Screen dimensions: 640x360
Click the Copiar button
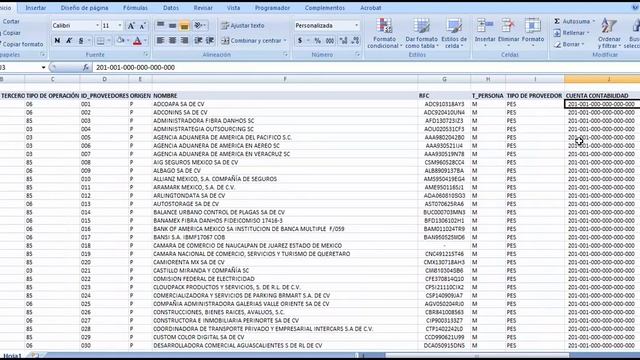pos(10,33)
